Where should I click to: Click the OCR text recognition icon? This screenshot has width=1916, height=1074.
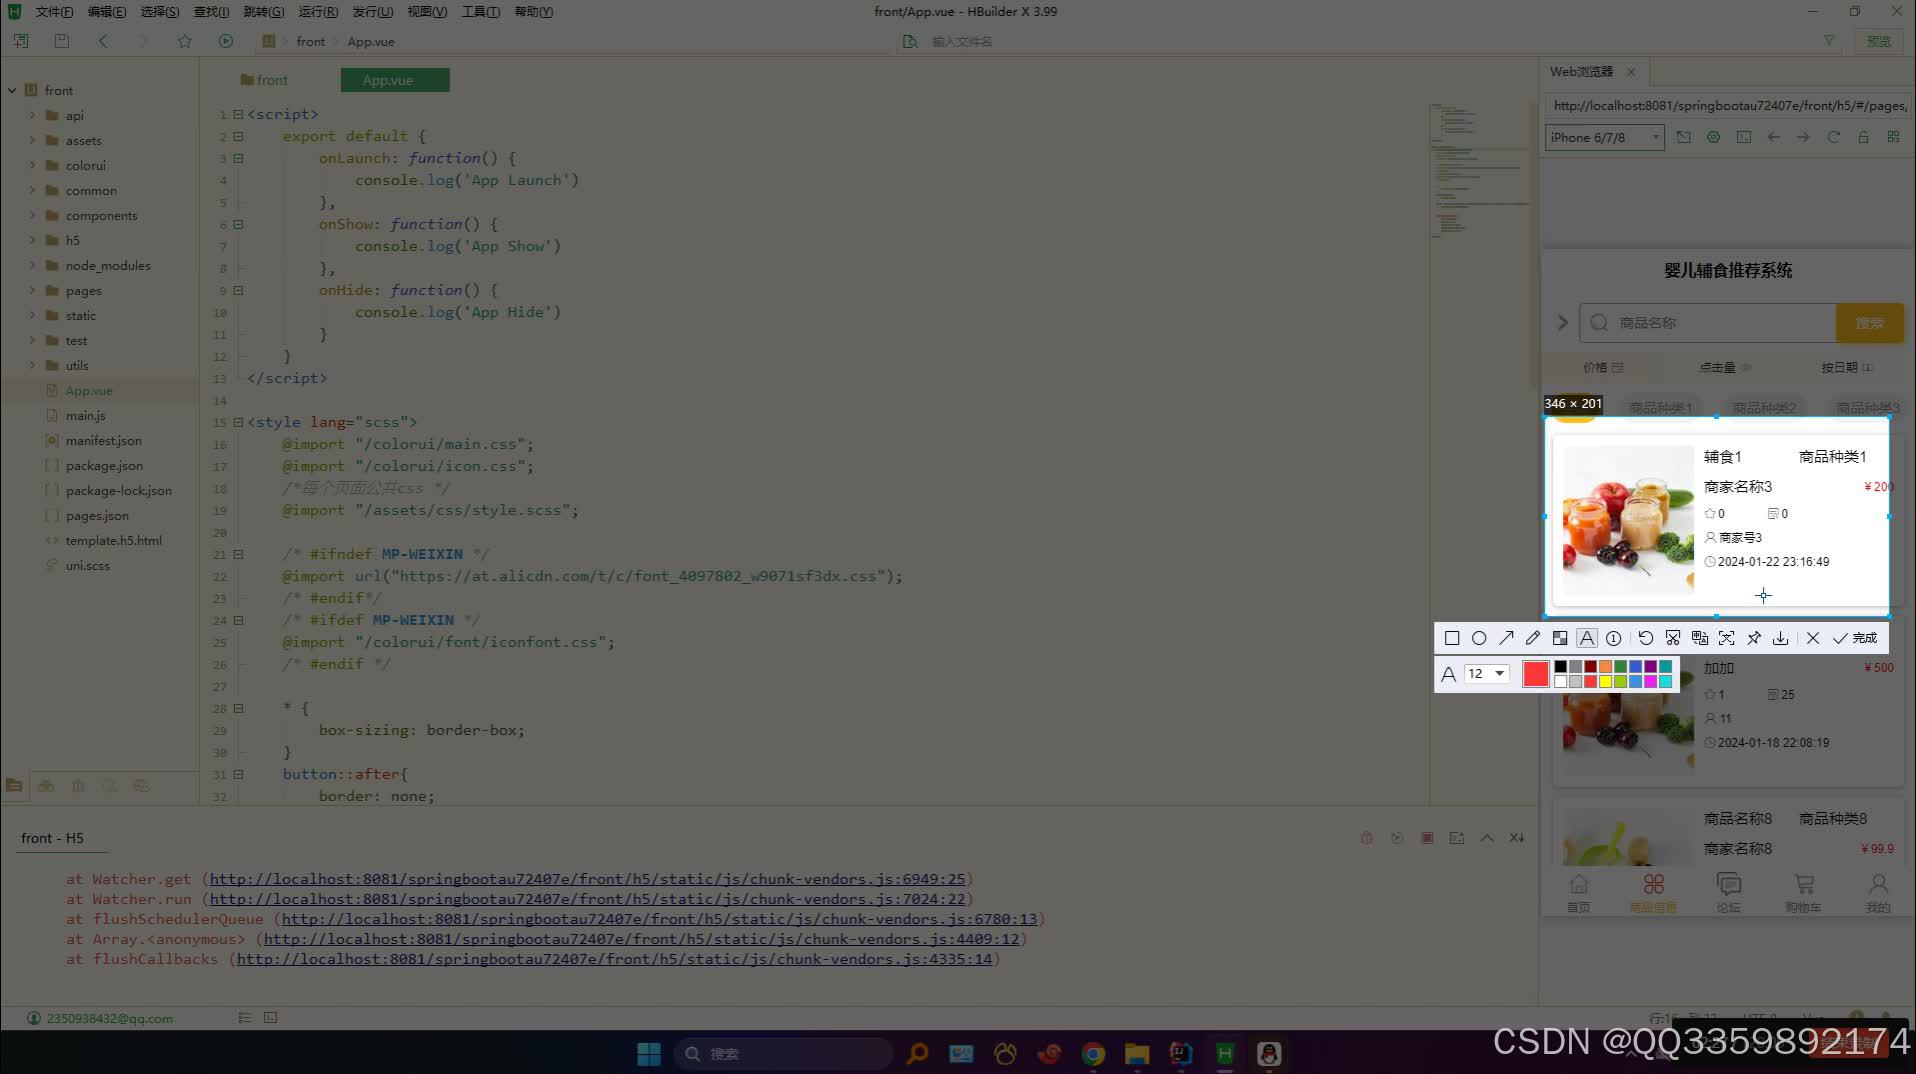tap(1727, 638)
